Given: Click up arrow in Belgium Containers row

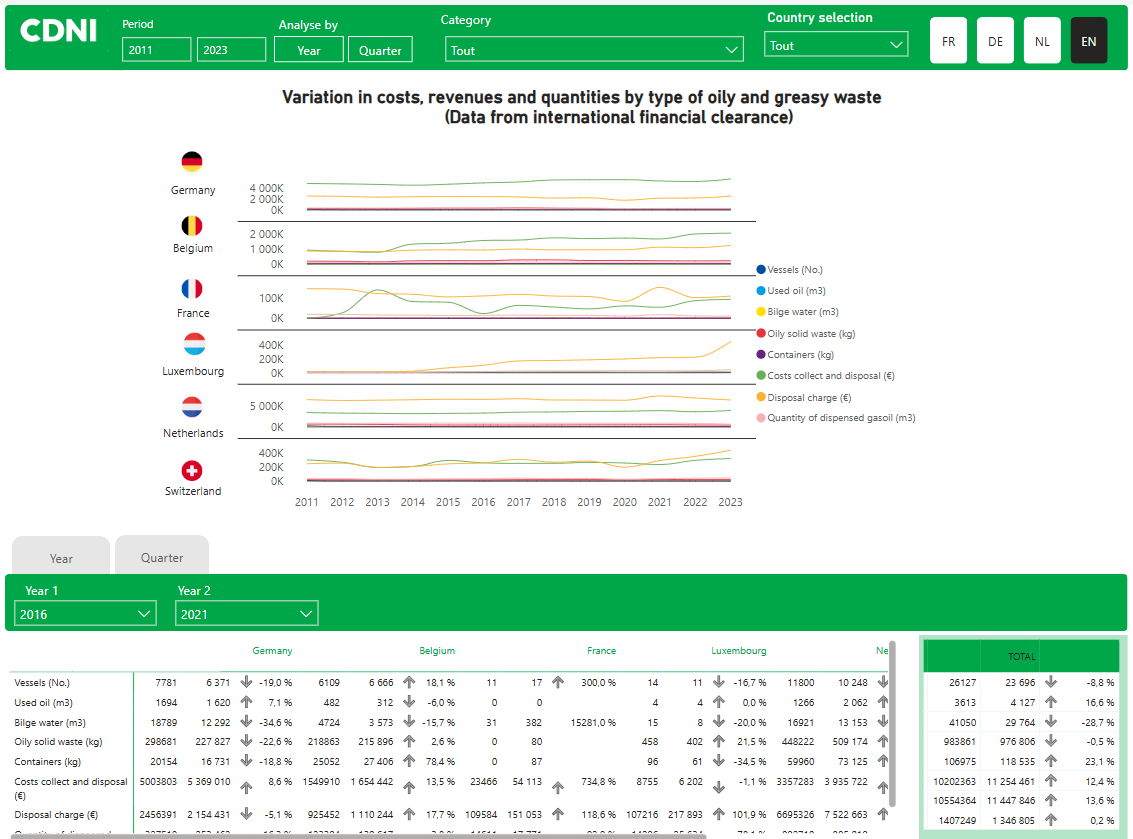Looking at the screenshot, I should point(409,760).
